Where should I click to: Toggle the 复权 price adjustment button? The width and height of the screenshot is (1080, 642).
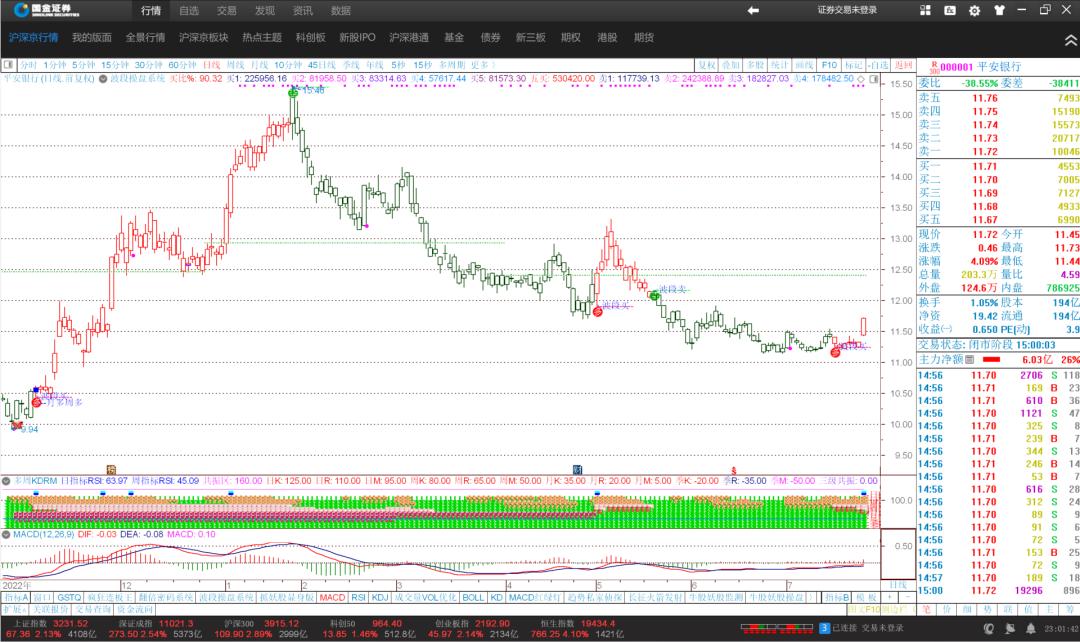[x=708, y=64]
